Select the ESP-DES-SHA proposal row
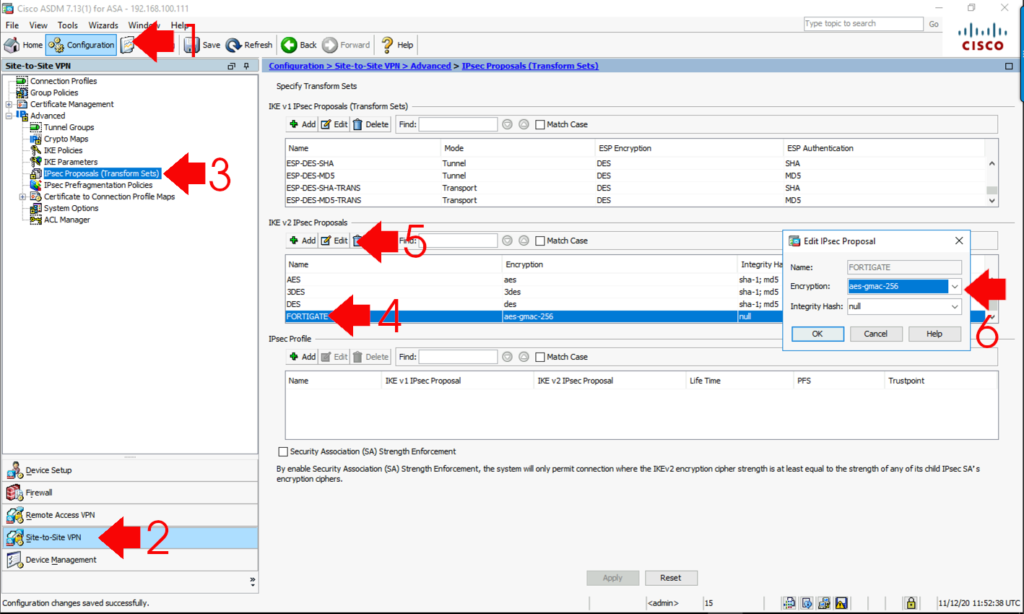The image size is (1024, 614). click(635, 163)
